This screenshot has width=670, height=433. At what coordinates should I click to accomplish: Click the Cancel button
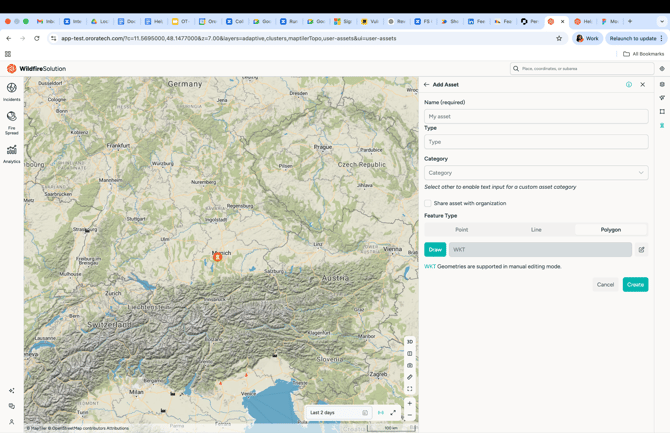click(x=605, y=285)
